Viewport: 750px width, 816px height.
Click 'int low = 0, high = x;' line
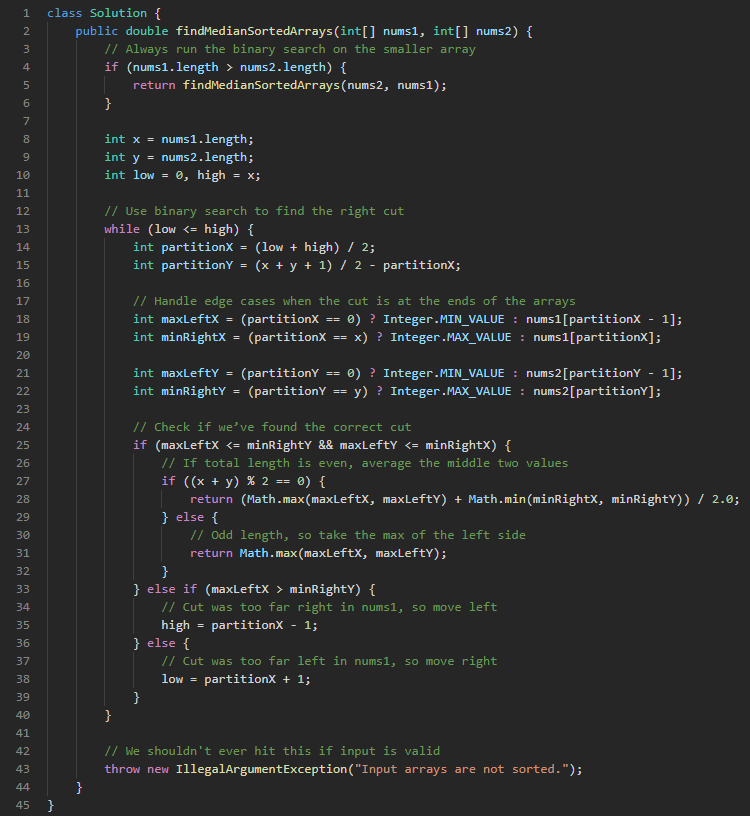[x=182, y=175]
